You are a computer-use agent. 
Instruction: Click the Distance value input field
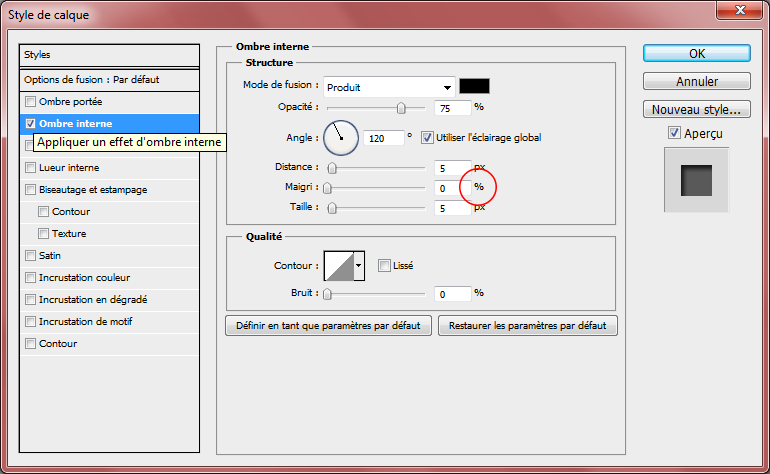[452, 168]
